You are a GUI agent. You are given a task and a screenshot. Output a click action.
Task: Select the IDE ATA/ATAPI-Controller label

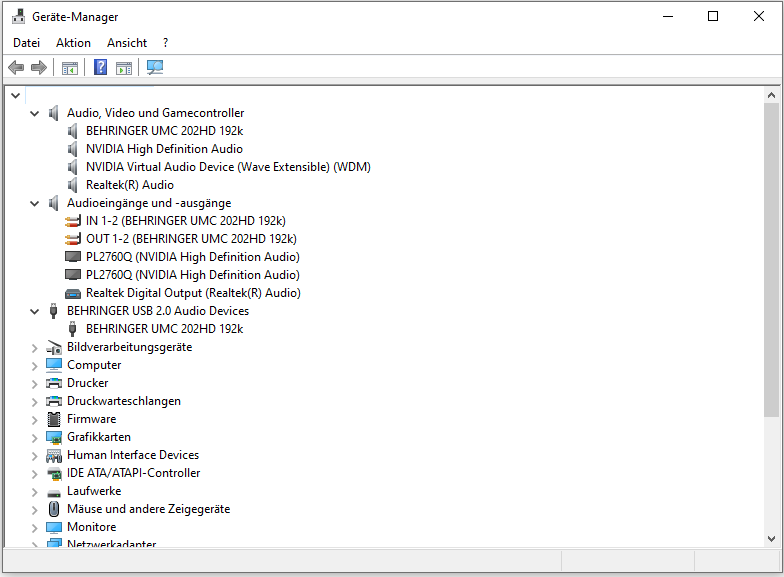pyautogui.click(x=134, y=473)
